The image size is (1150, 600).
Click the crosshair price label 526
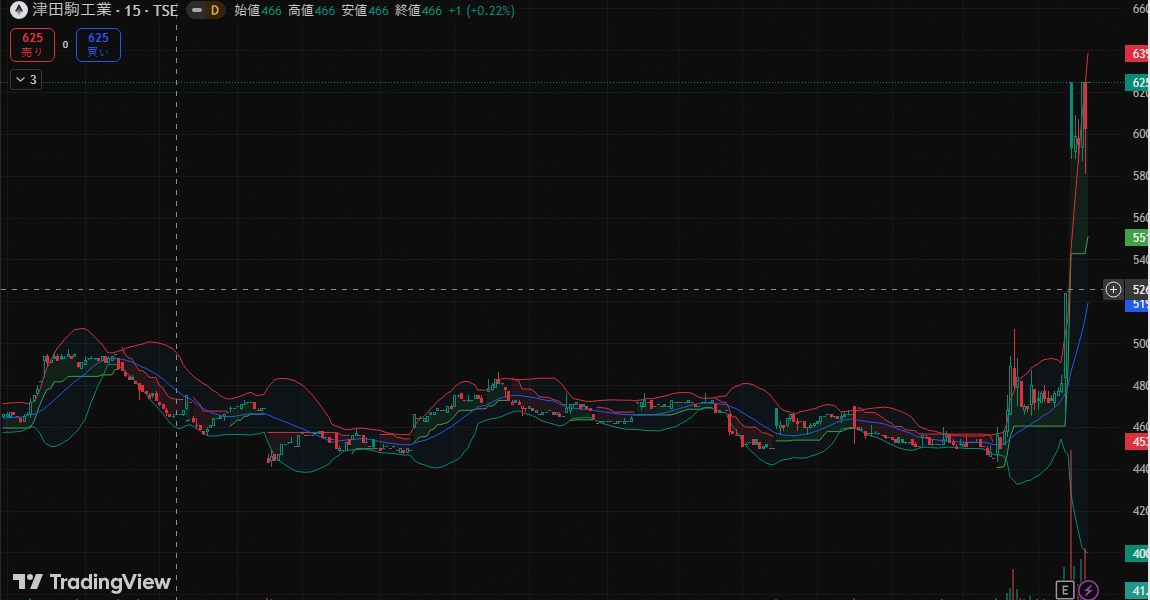click(1138, 290)
